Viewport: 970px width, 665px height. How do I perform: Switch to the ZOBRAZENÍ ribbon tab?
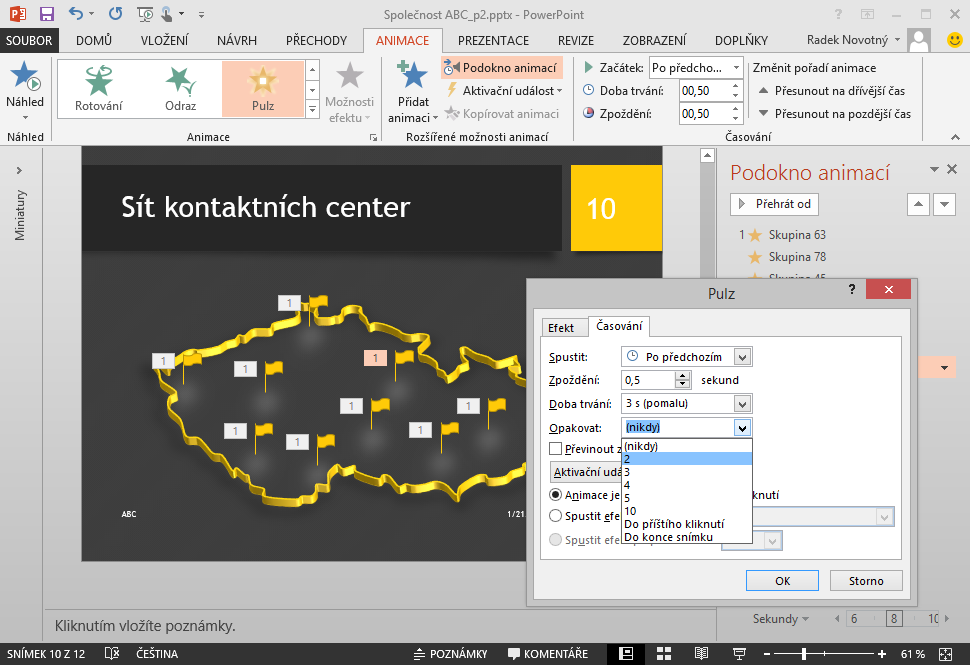tap(654, 40)
